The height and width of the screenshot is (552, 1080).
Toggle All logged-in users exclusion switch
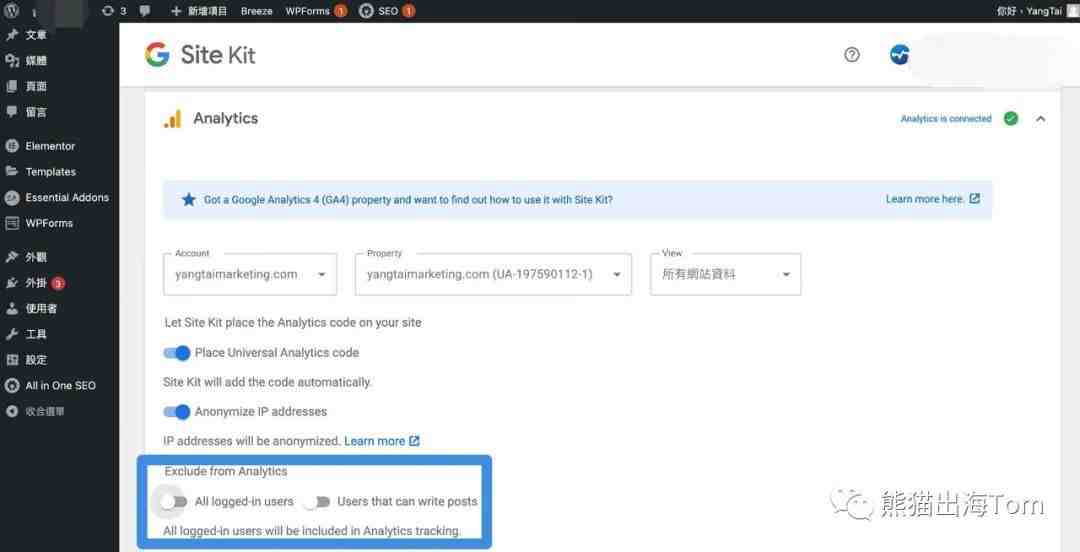pyautogui.click(x=174, y=502)
